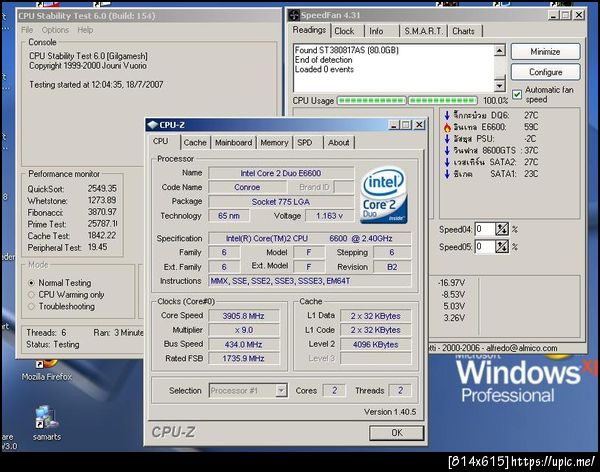The image size is (600, 472).
Task: Click the Name field Intel Core 2 Duo E6600
Action: coord(281,173)
